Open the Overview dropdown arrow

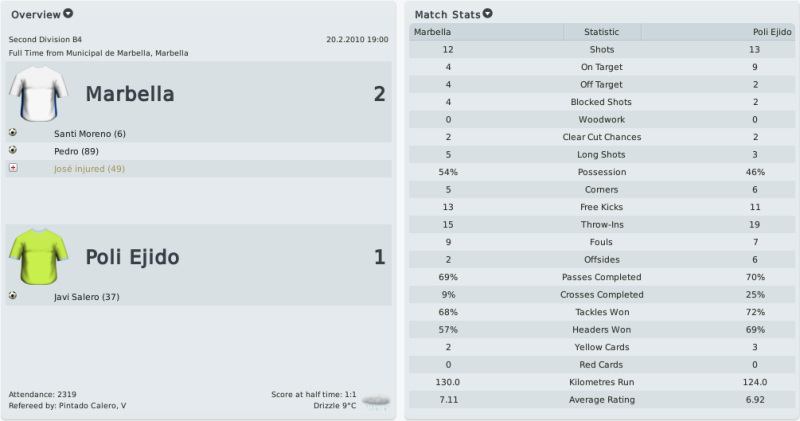68,14
